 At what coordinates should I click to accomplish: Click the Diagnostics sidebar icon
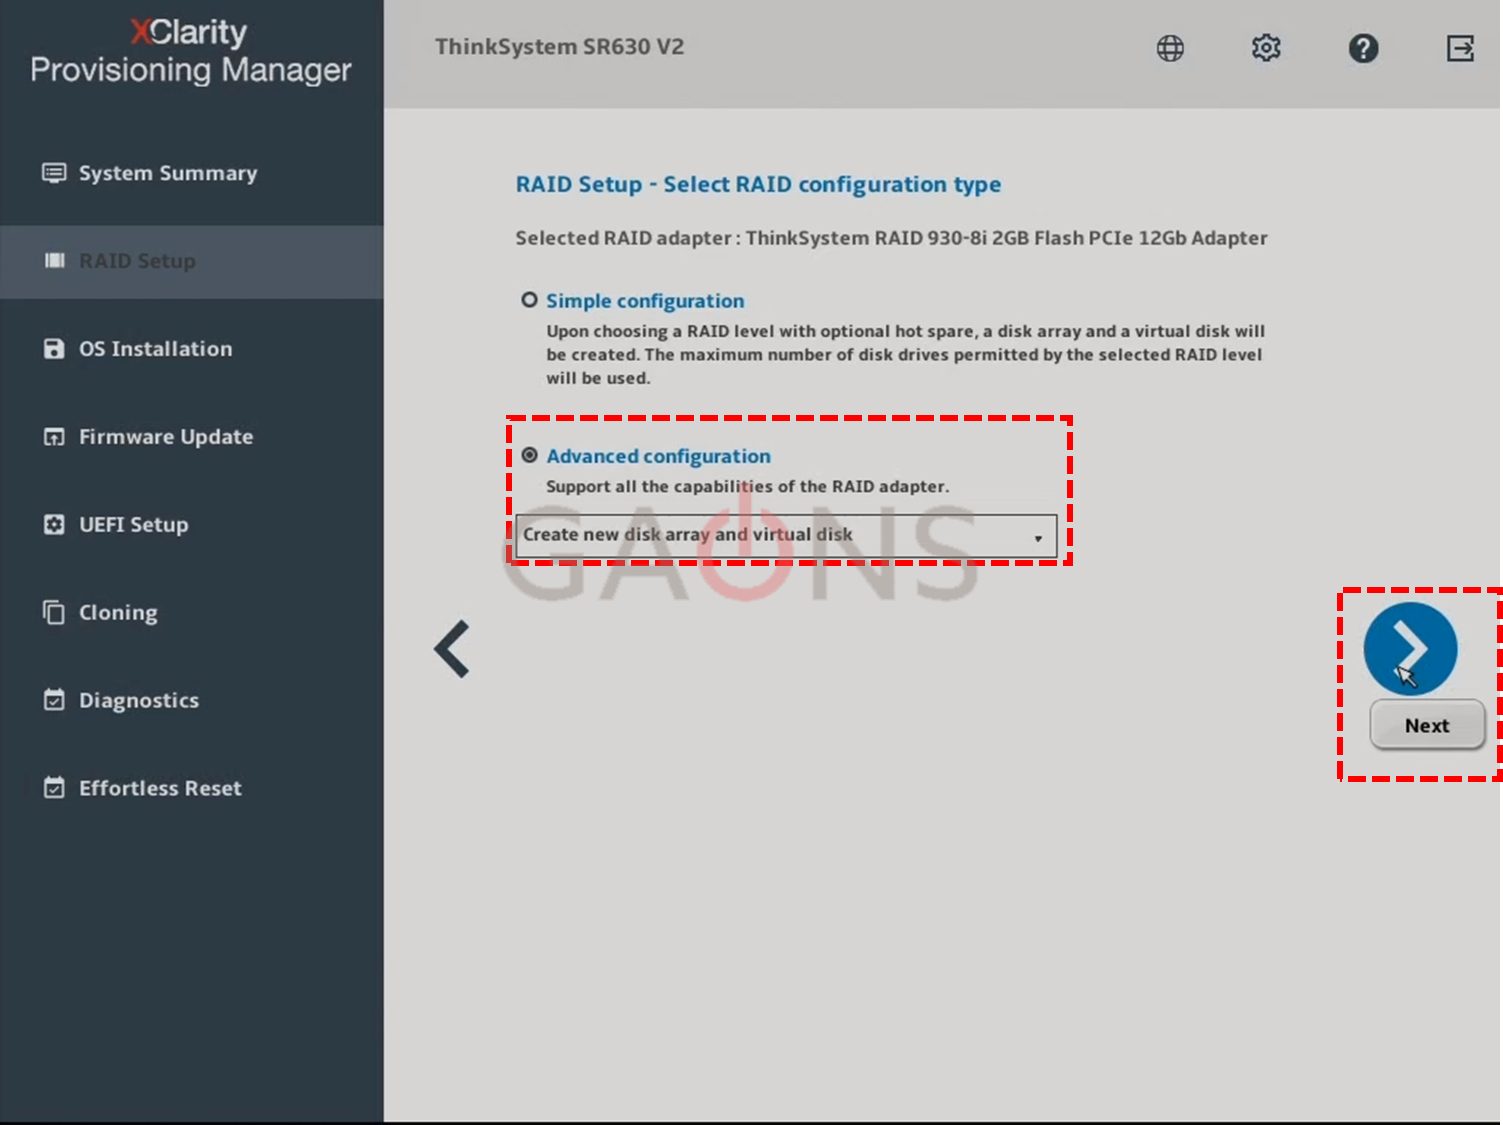pyautogui.click(x=54, y=700)
